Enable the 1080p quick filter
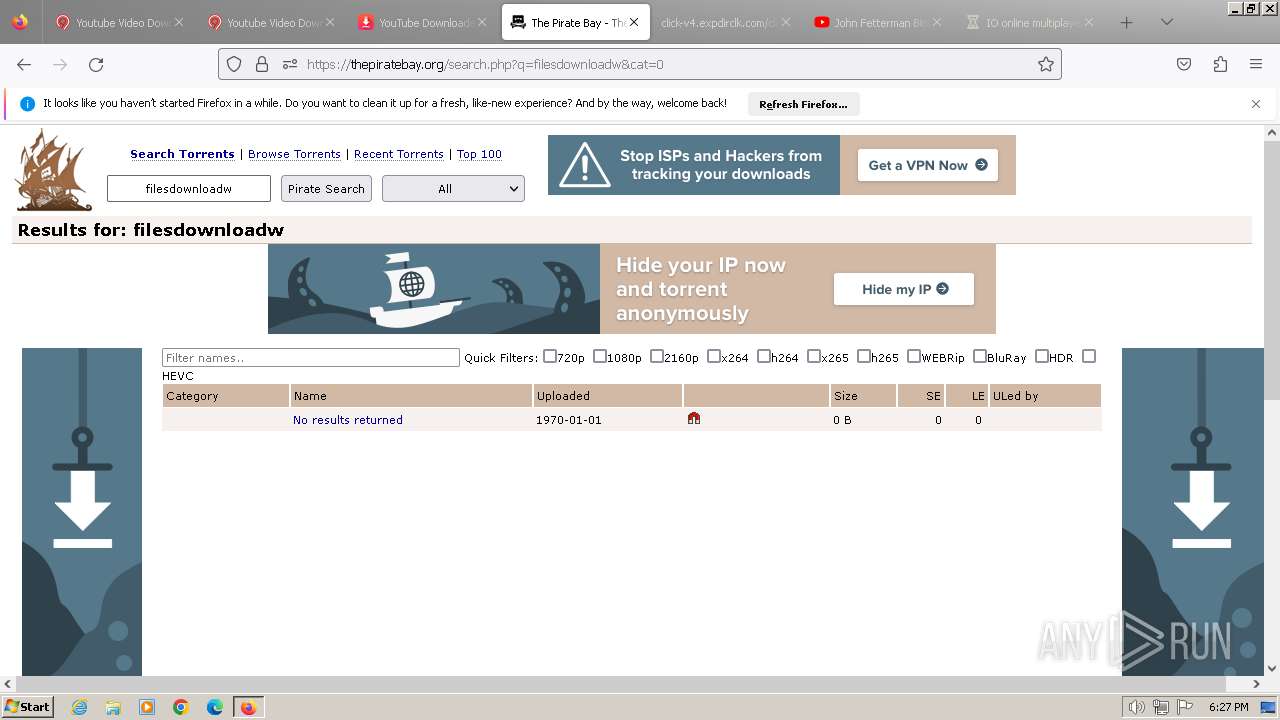 tap(600, 356)
